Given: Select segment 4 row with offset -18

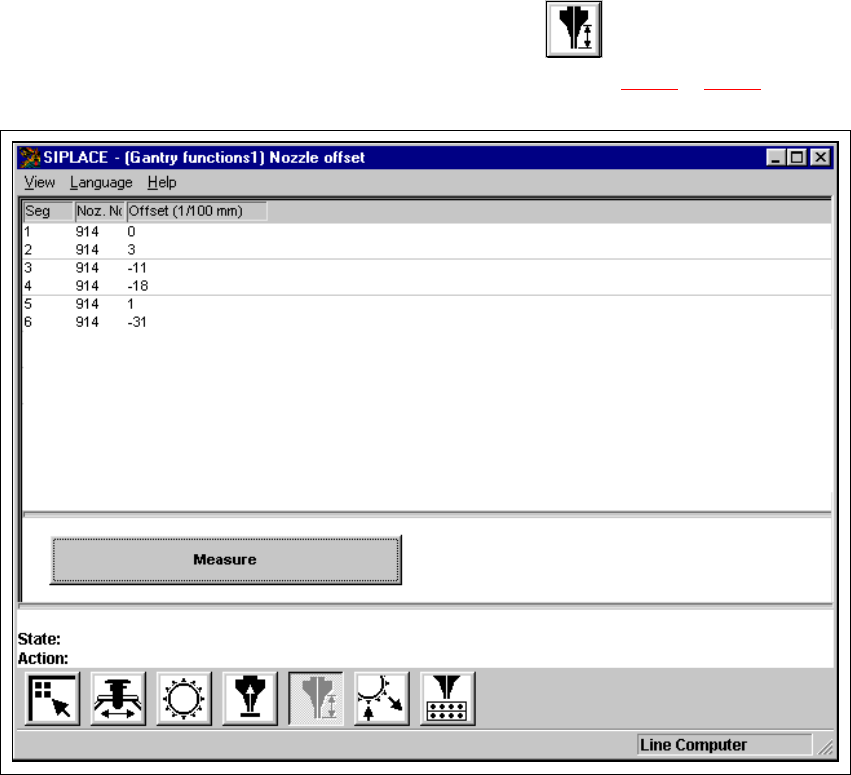Looking at the screenshot, I should coord(427,285).
